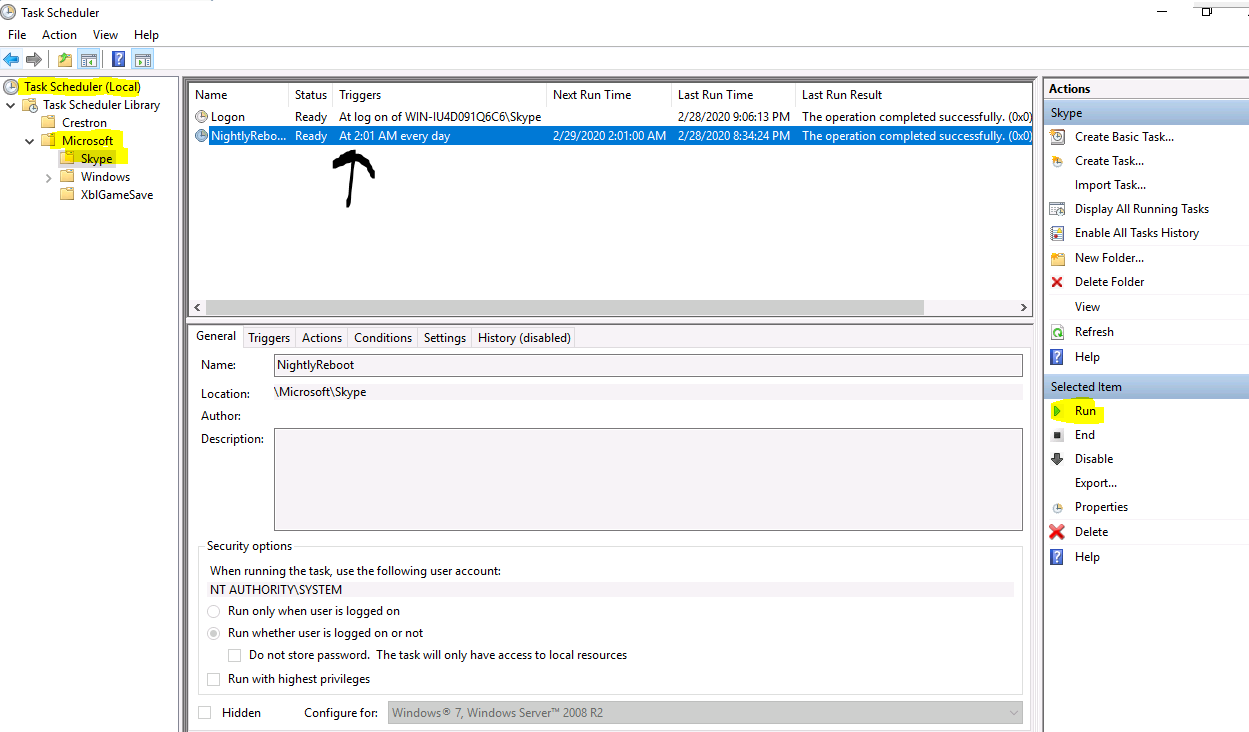Click the Create Basic Task icon
1249x732 pixels.
[1057, 137]
